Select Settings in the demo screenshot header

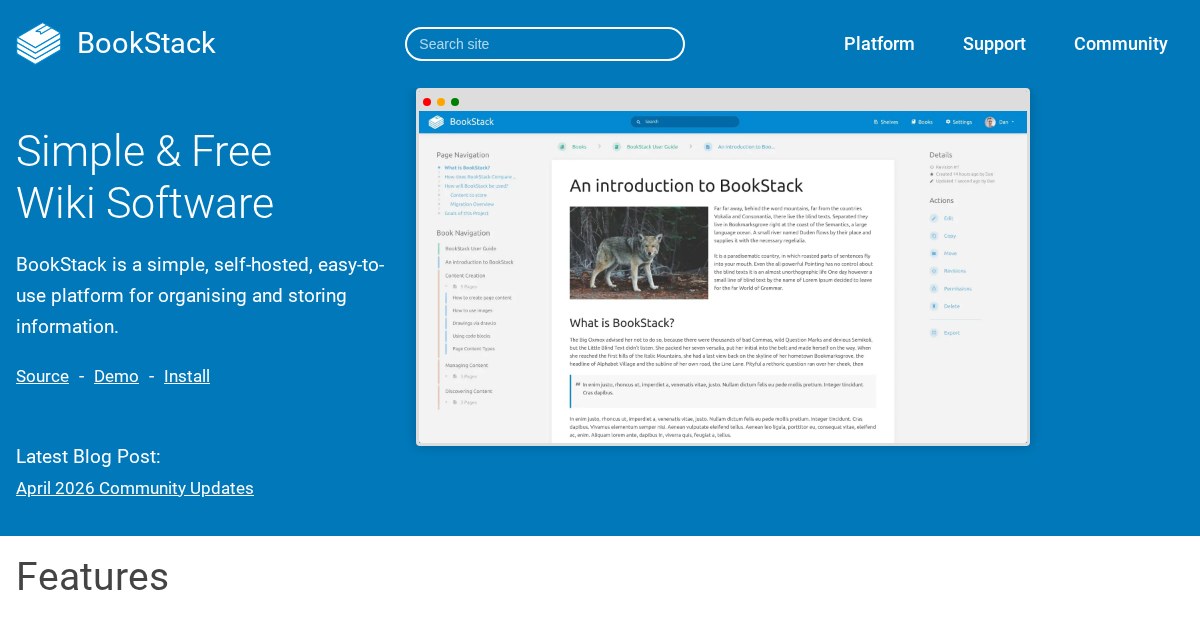point(958,122)
